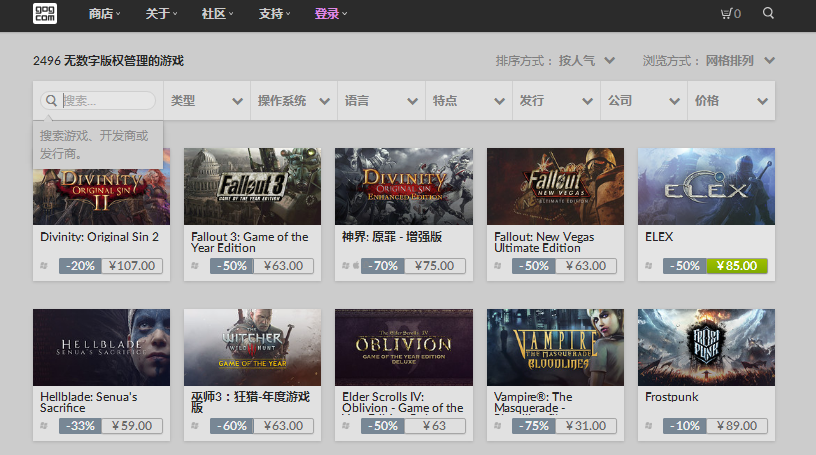Screen dimensions: 816x455
Task: Open the 操作系统 filter dropdown
Action: click(x=293, y=101)
